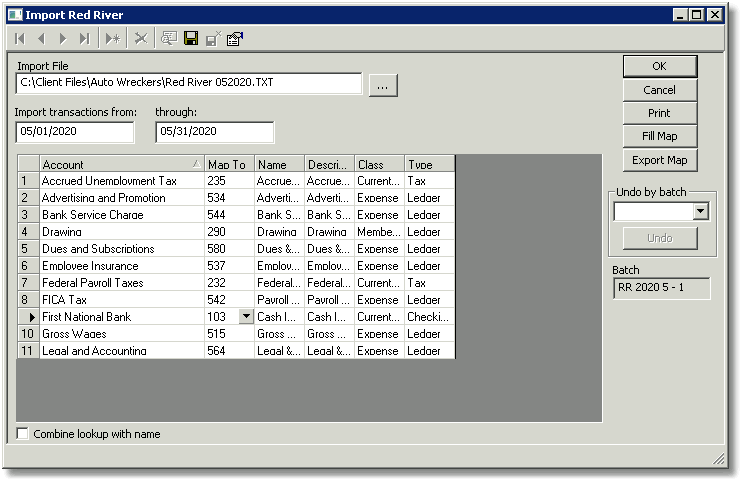Click the Print button
Screen dimensions: 743x483
click(660, 113)
